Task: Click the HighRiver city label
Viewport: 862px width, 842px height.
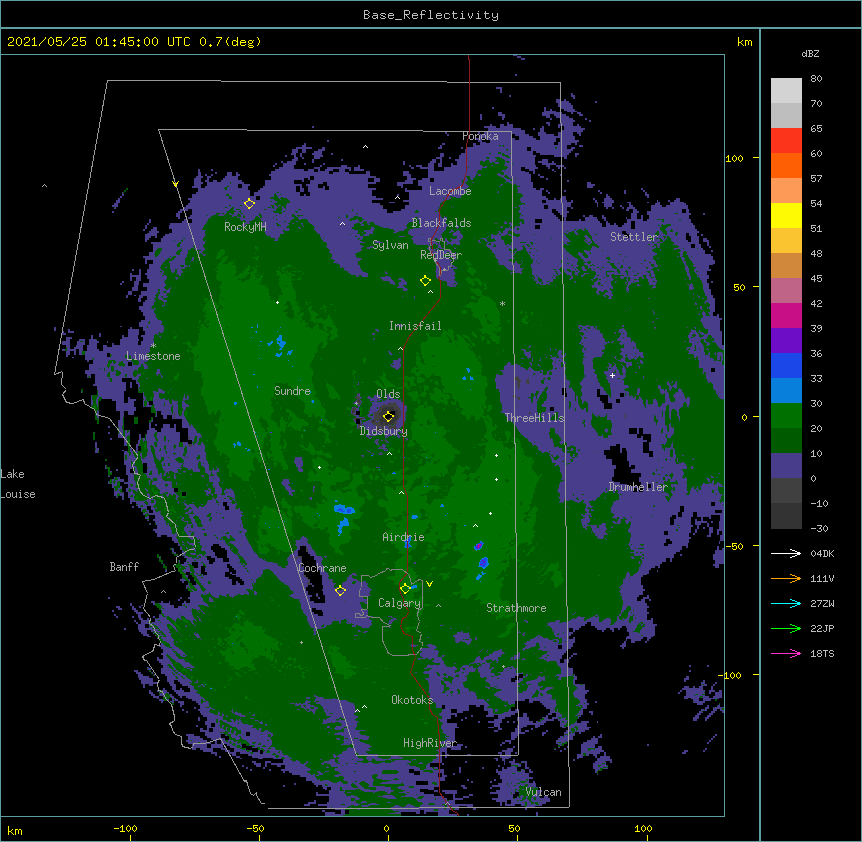Action: (430, 743)
